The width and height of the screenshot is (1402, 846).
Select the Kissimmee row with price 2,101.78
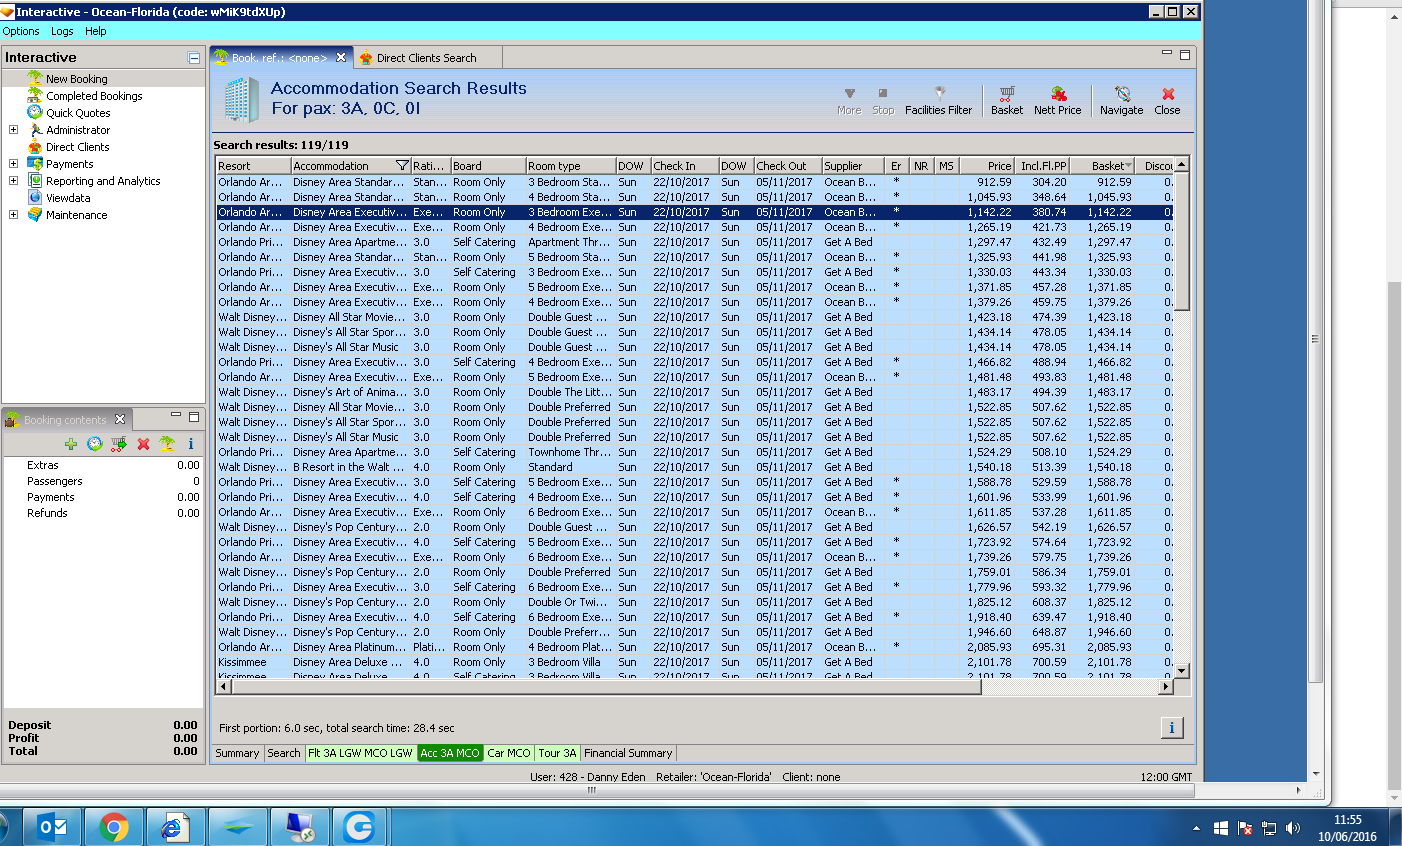[694, 662]
